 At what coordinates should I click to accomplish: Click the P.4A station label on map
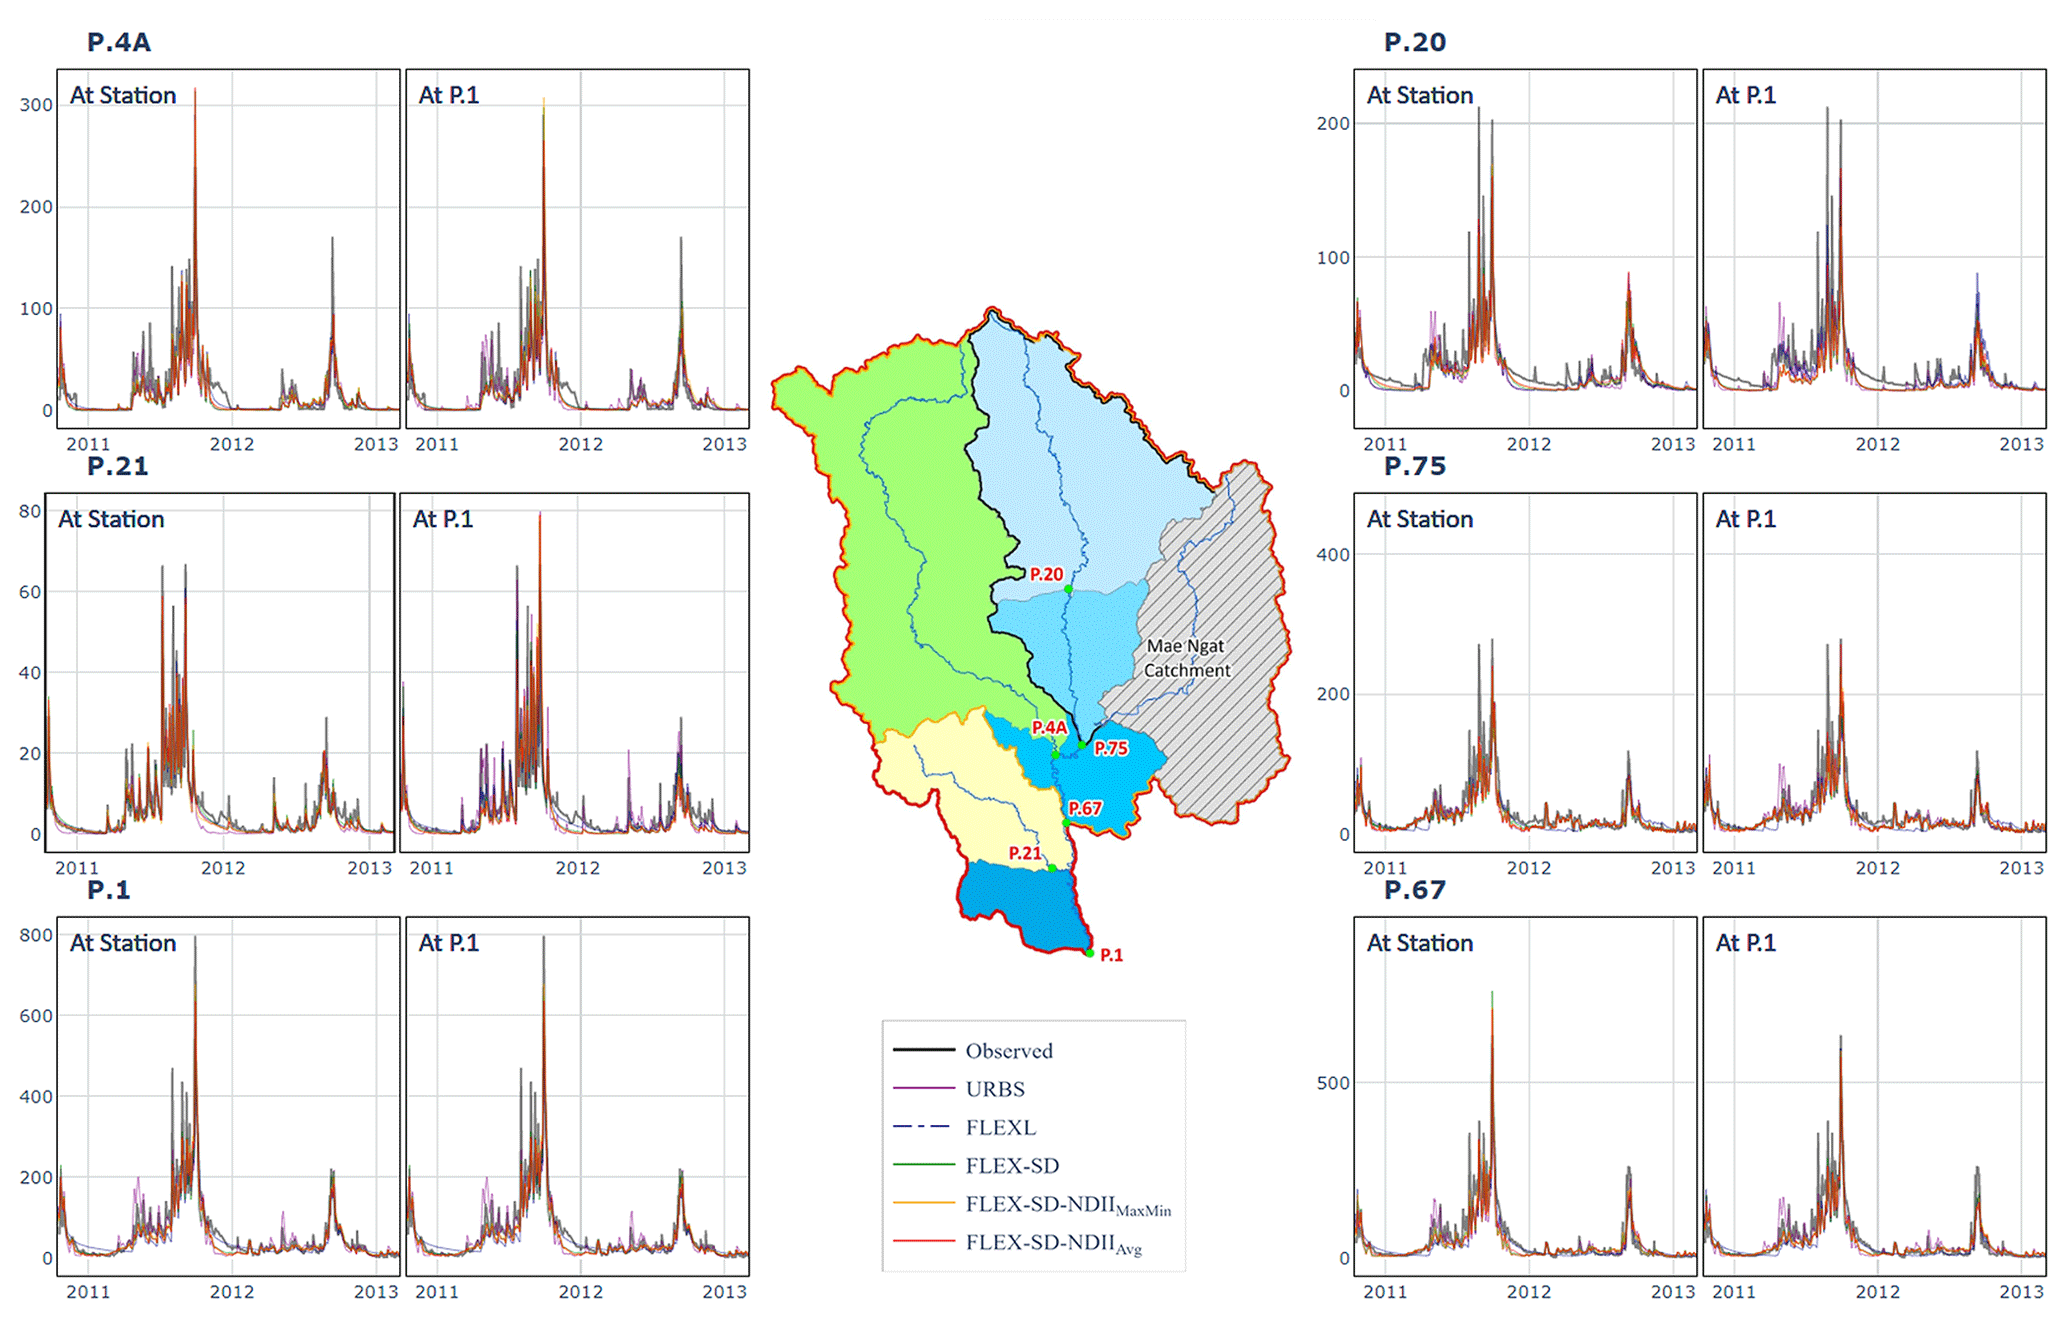pyautogui.click(x=1049, y=727)
